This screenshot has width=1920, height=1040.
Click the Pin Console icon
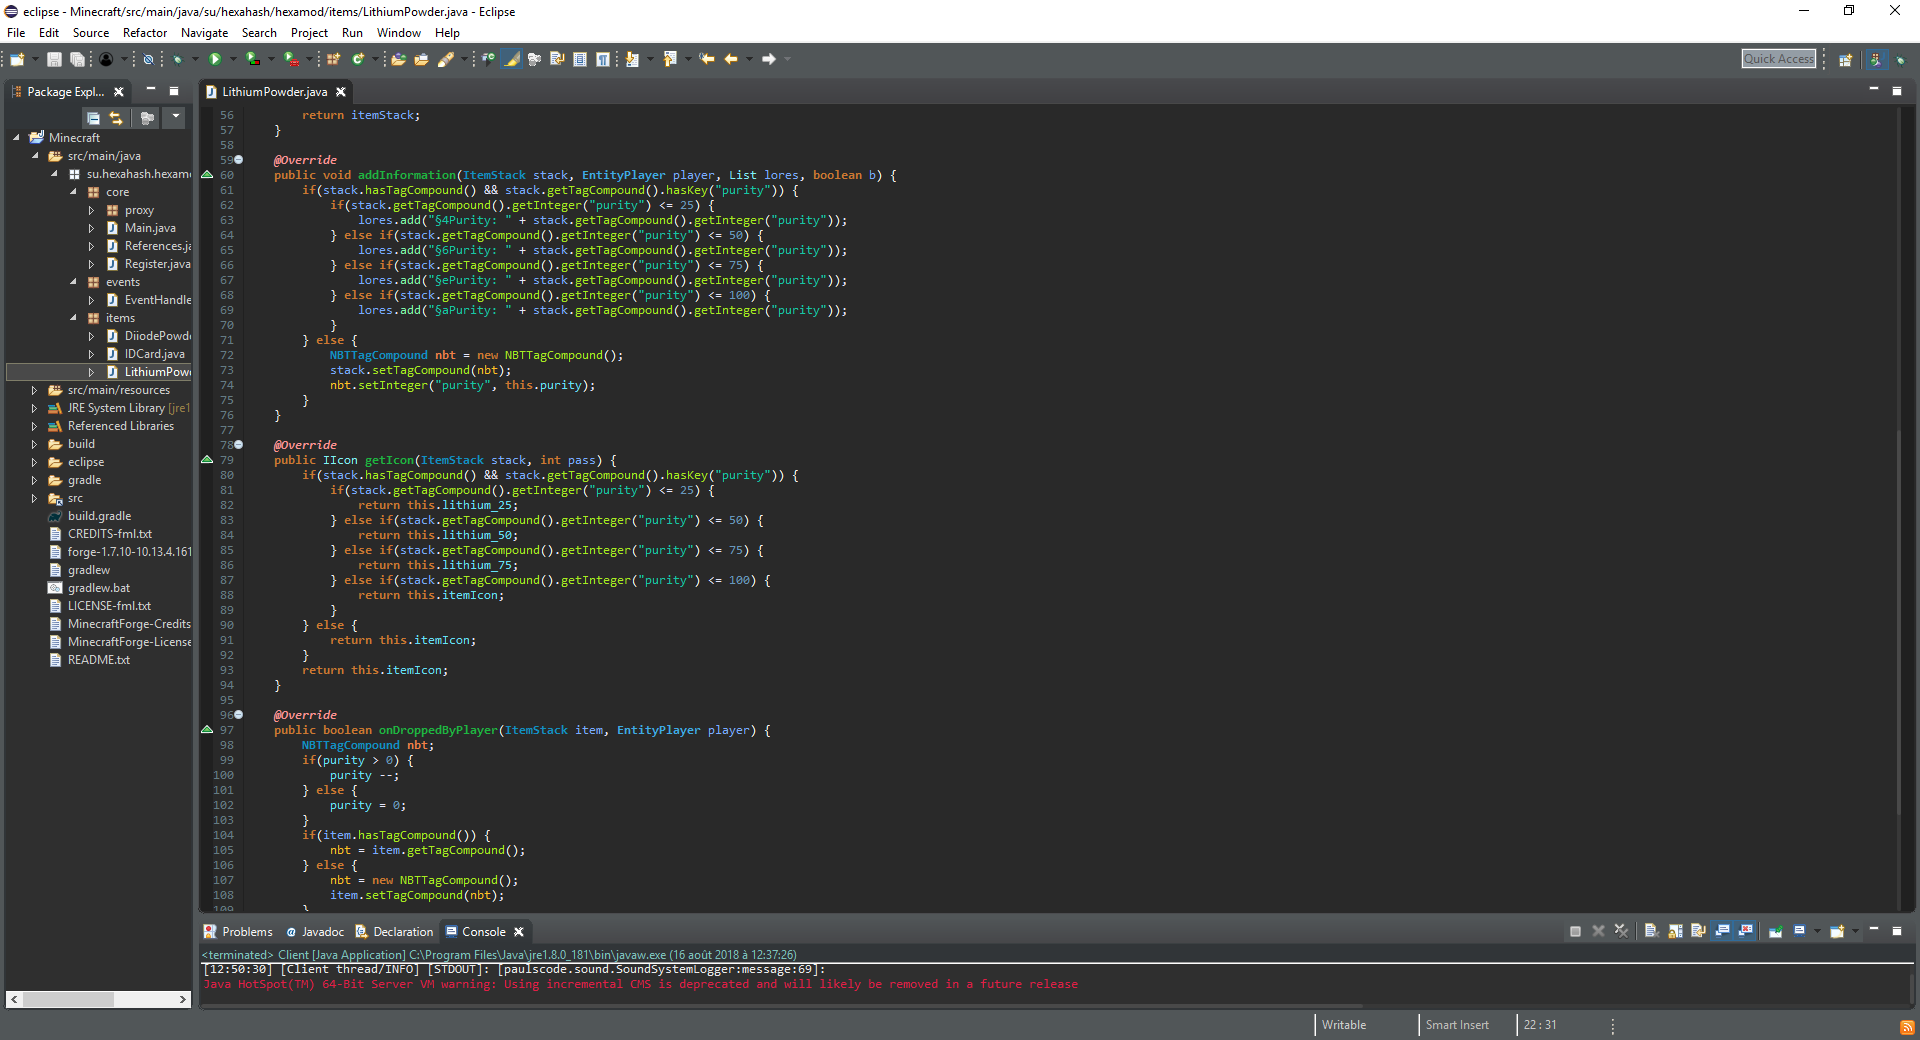(x=1776, y=931)
